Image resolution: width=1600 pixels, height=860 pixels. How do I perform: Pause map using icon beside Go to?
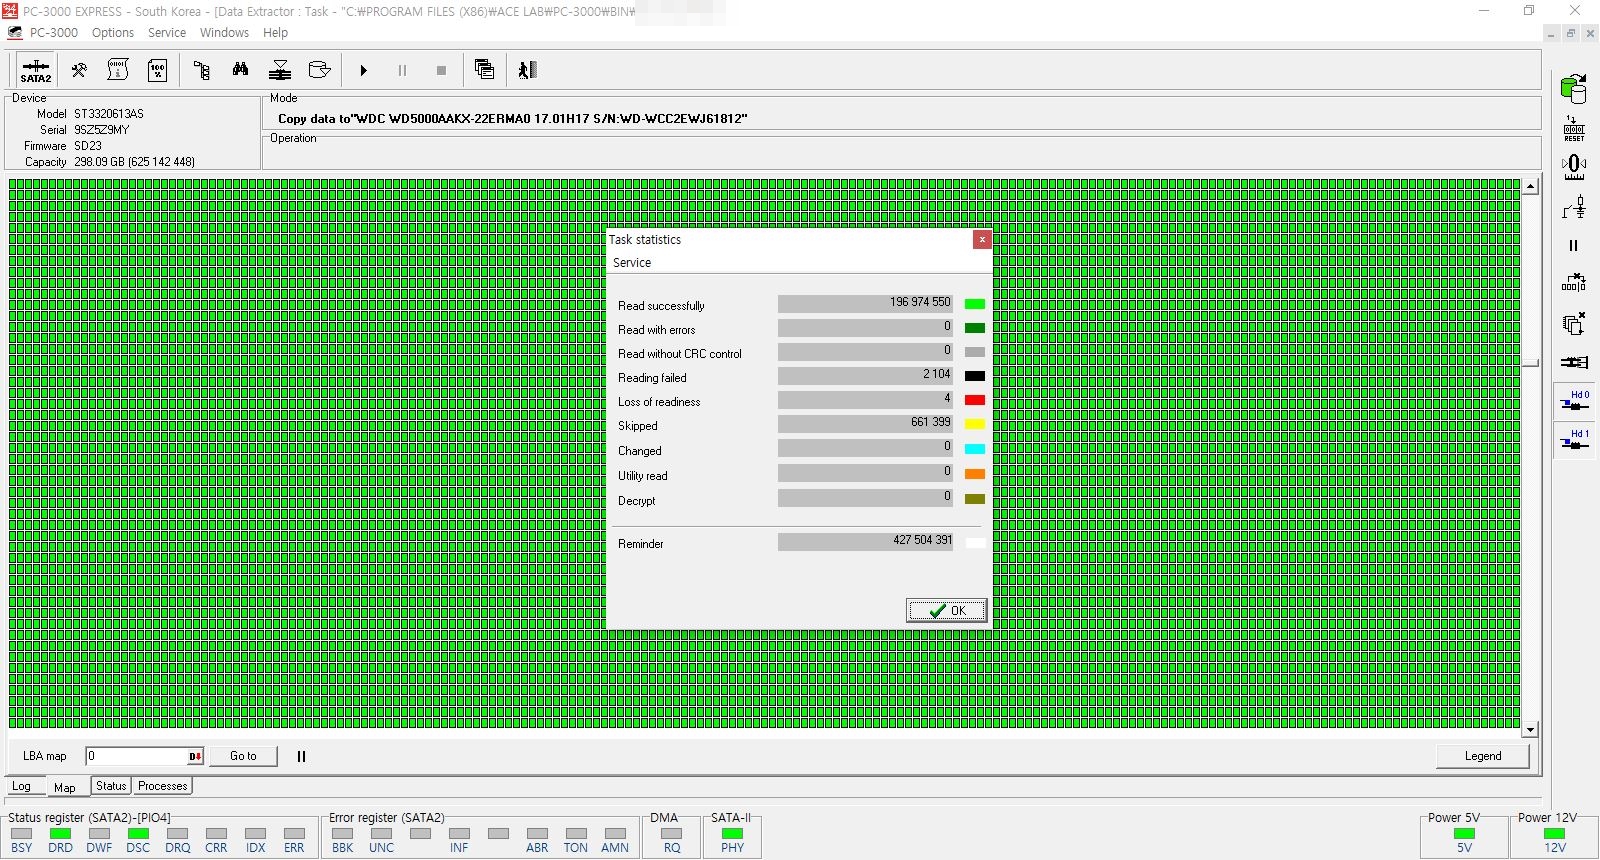(x=301, y=757)
